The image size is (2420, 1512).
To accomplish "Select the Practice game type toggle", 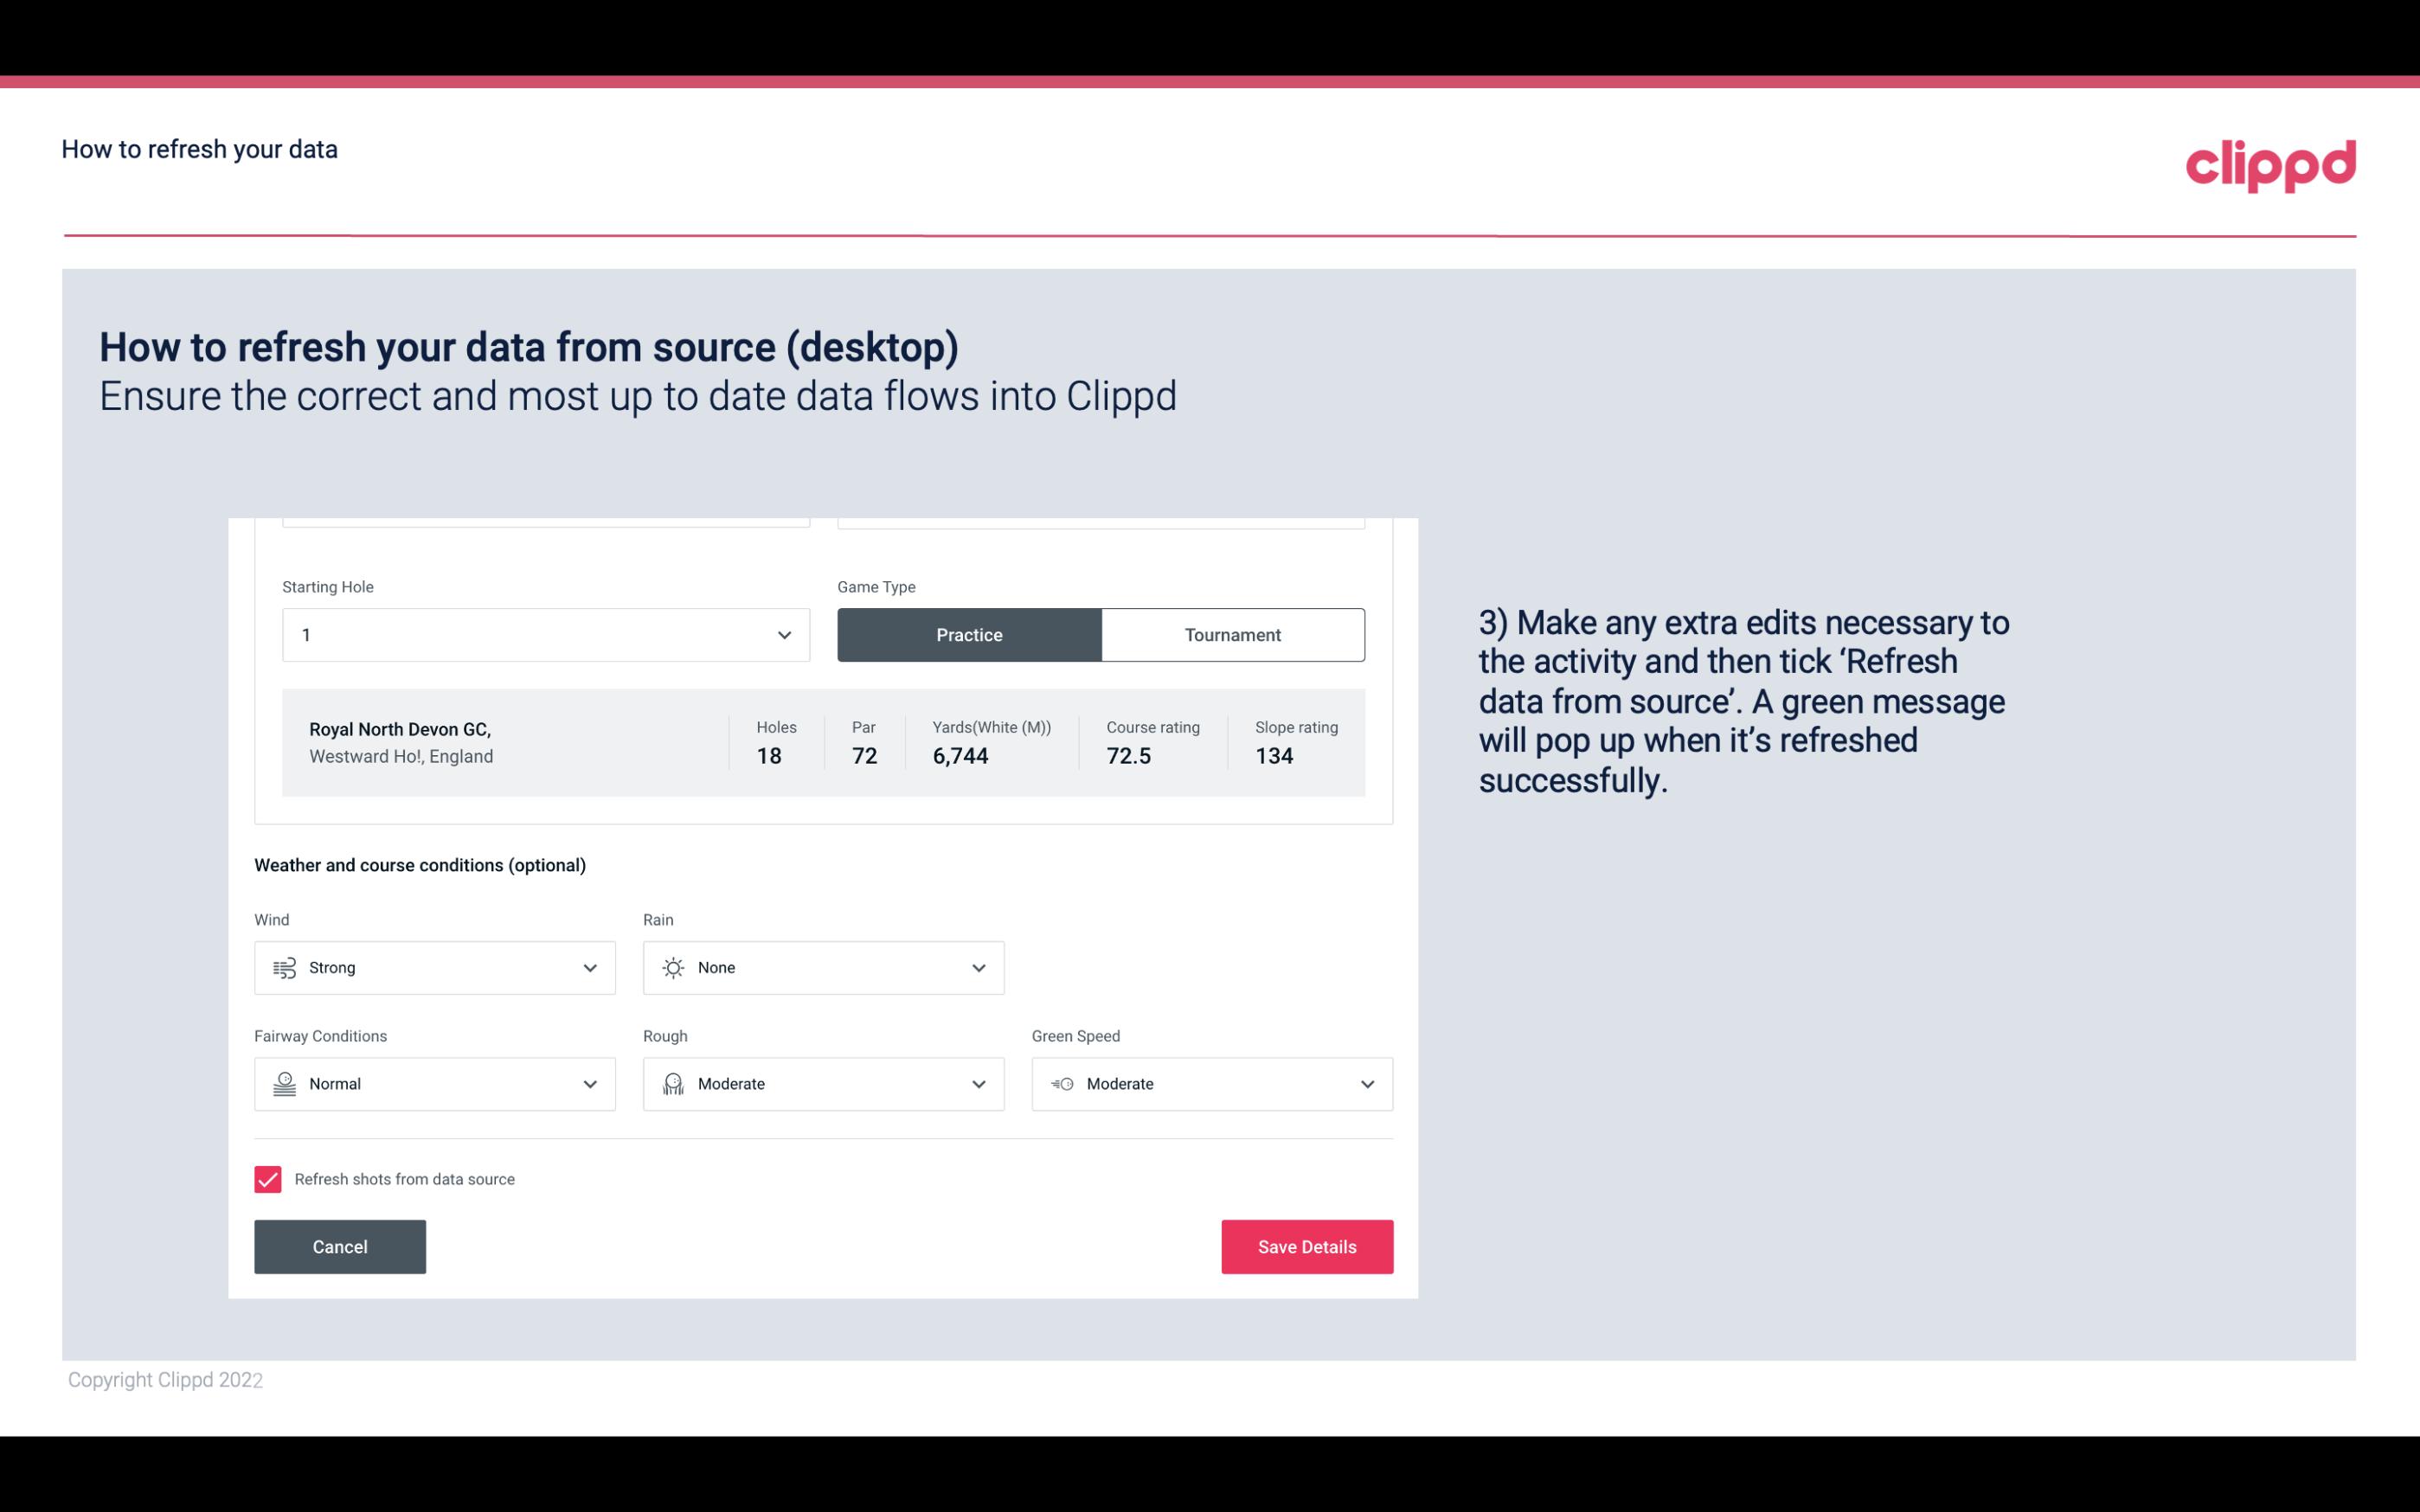I will 969,634.
